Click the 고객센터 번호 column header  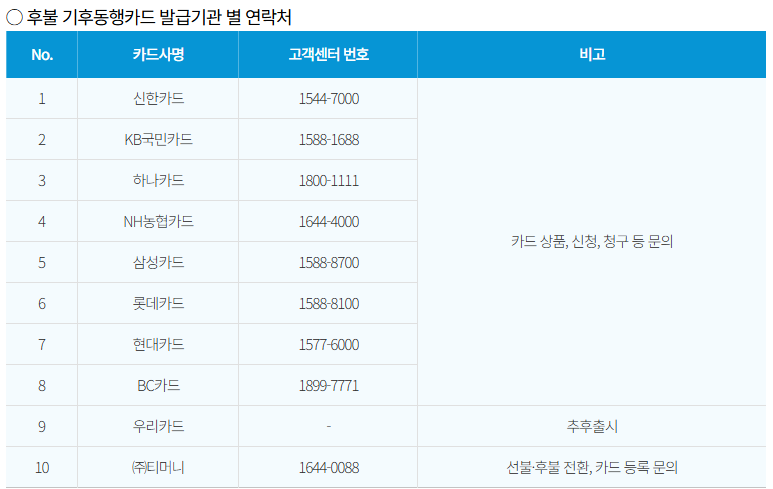(x=328, y=55)
